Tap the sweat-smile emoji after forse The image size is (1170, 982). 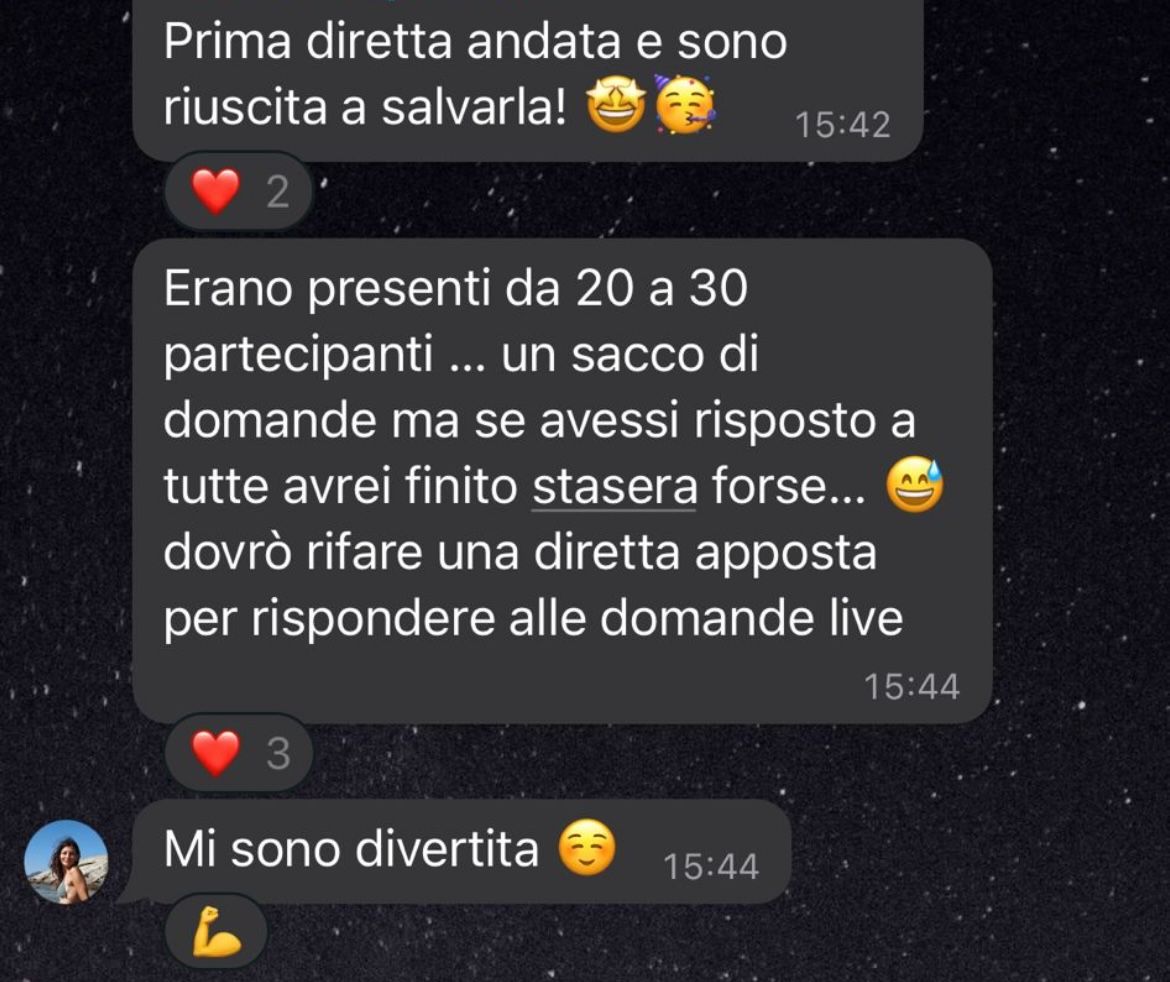coord(914,485)
